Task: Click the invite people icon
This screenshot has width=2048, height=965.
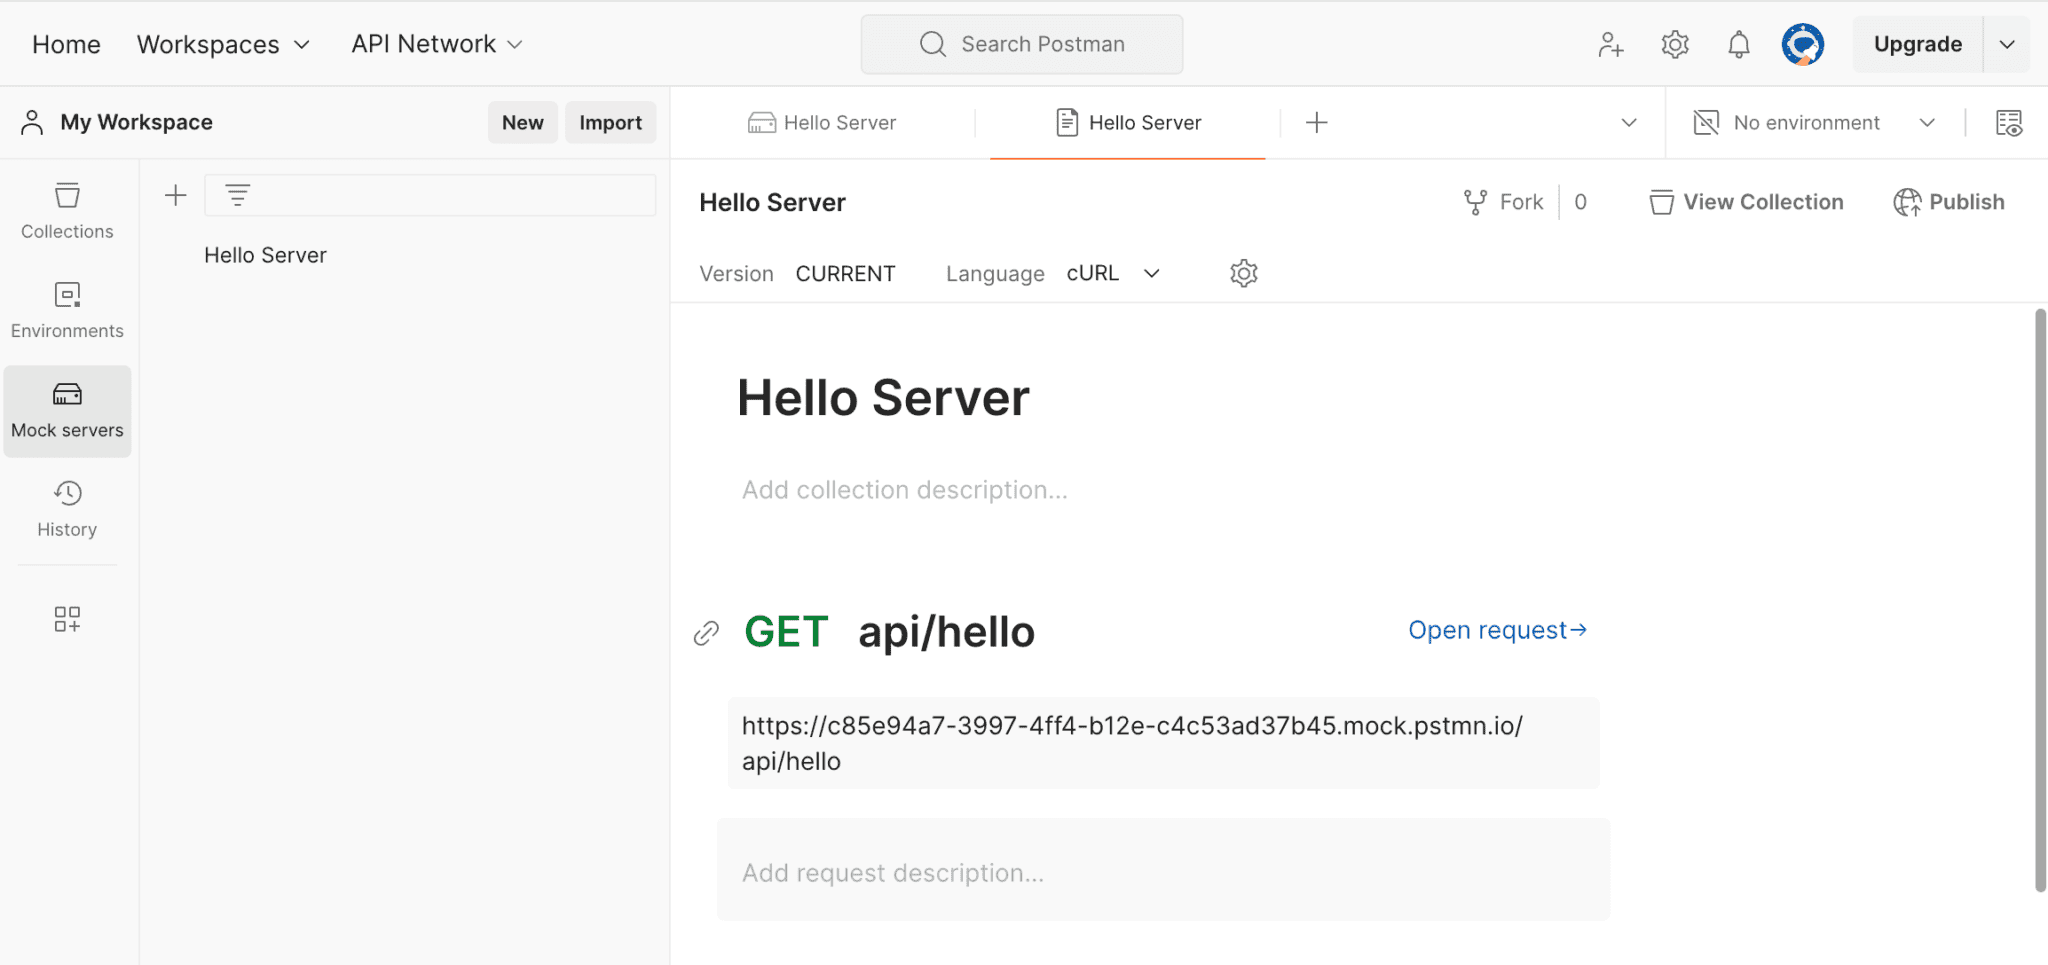Action: coord(1611,44)
